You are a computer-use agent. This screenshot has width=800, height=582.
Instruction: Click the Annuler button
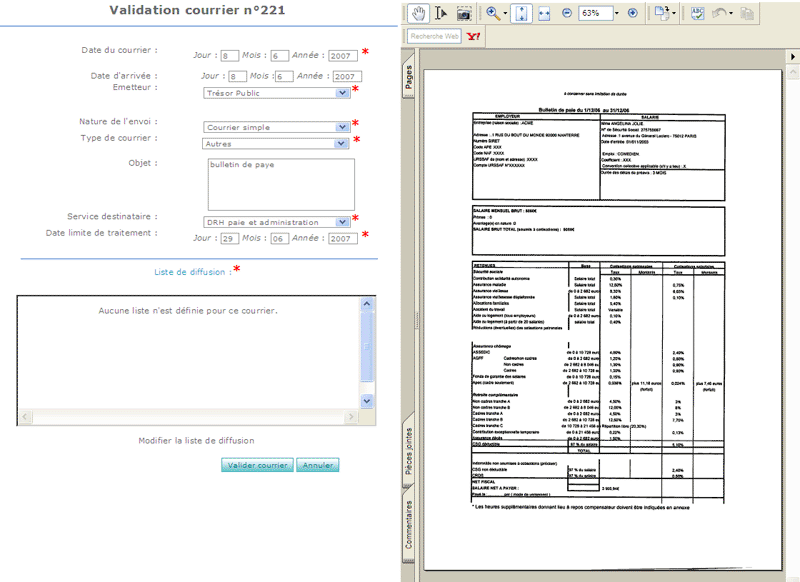click(x=317, y=465)
